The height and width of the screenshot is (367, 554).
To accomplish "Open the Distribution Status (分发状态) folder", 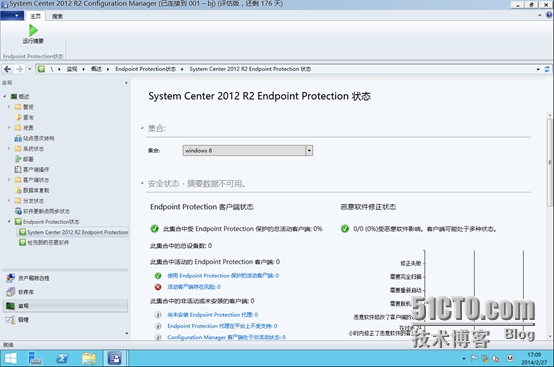I will pyautogui.click(x=29, y=201).
